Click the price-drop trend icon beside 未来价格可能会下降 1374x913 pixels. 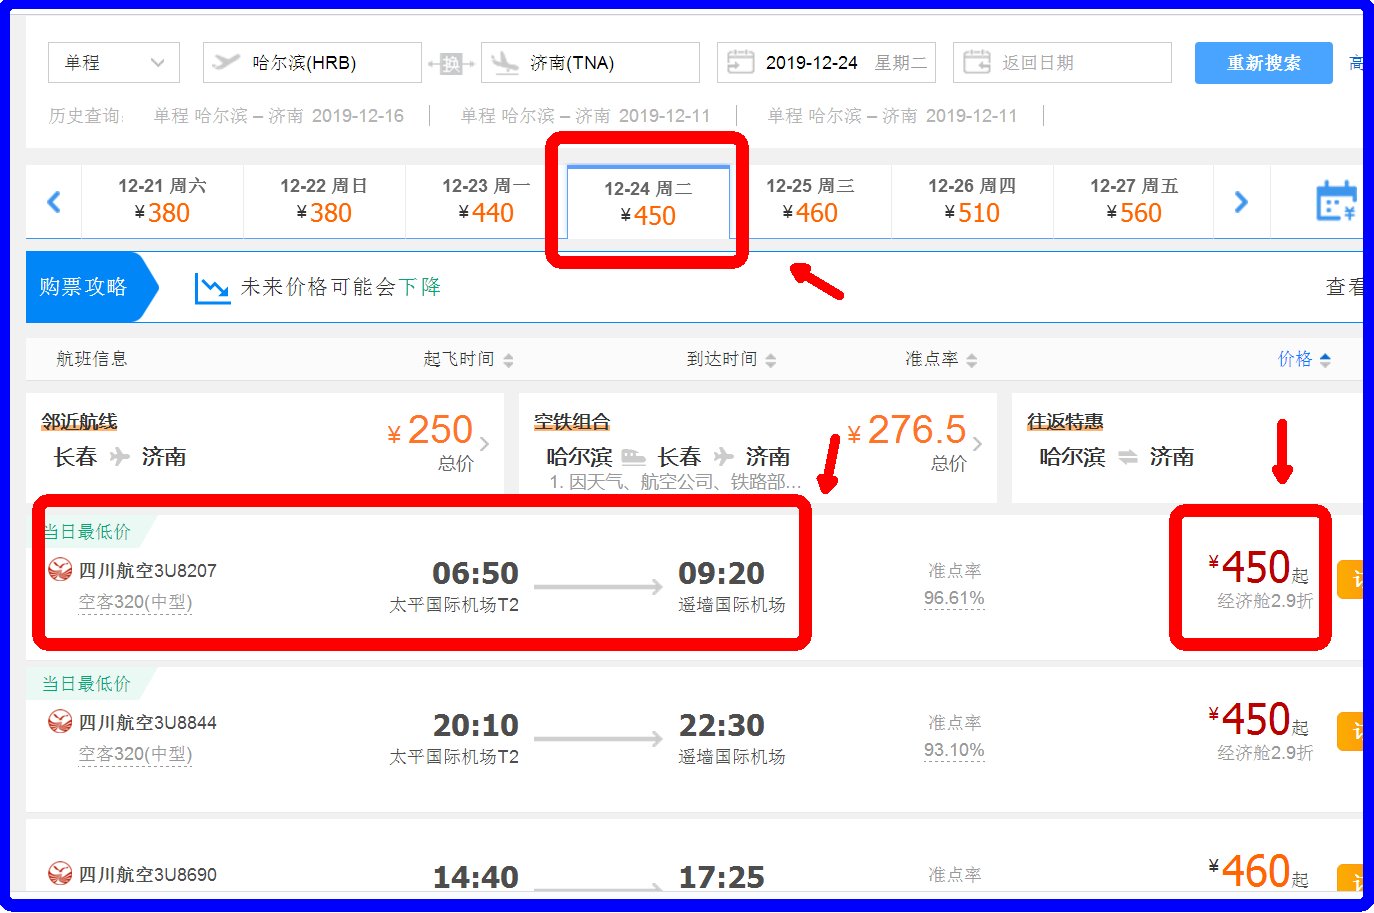[211, 289]
